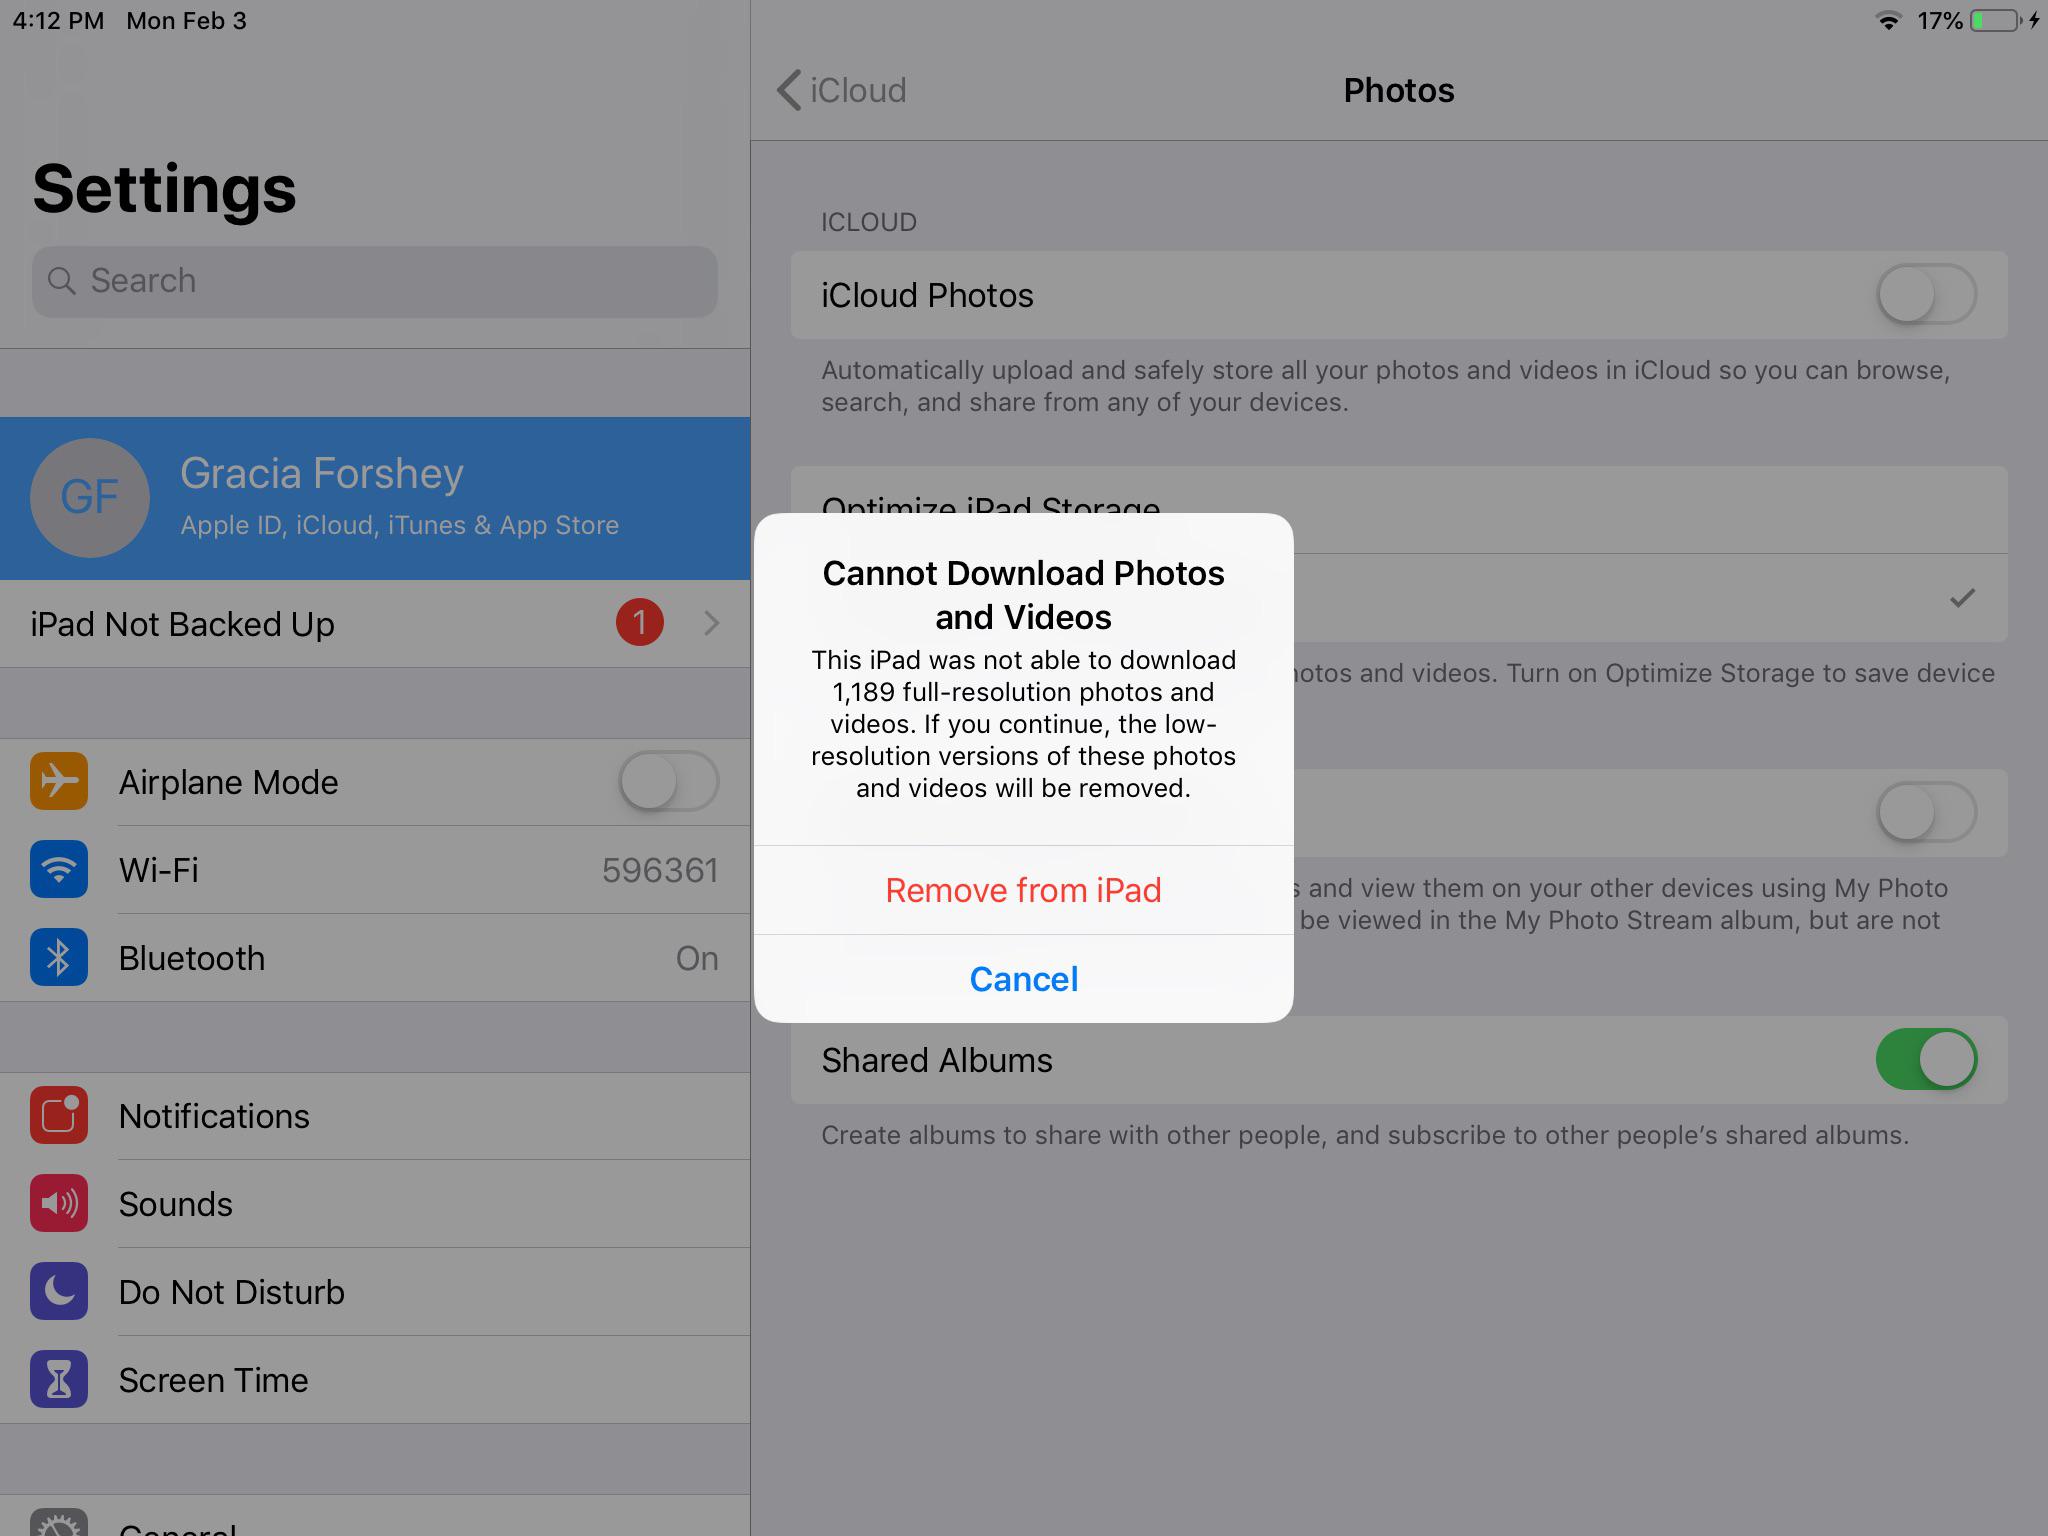The image size is (2048, 1536).
Task: Tap Remove from iPad
Action: [1023, 890]
